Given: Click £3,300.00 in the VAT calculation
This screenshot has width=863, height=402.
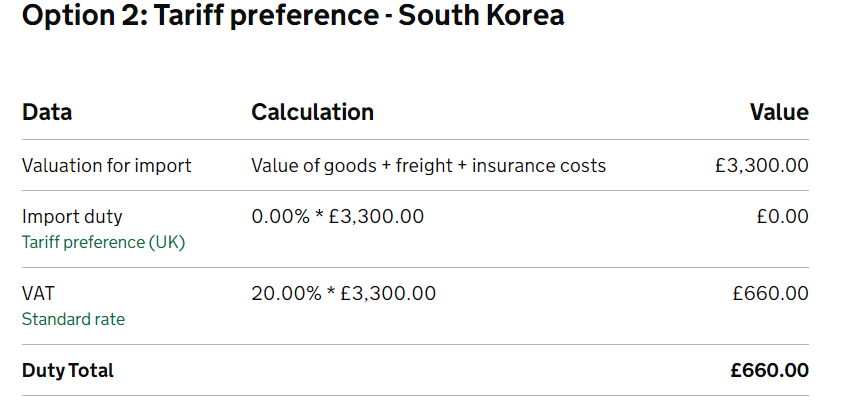Looking at the screenshot, I should click(388, 293).
